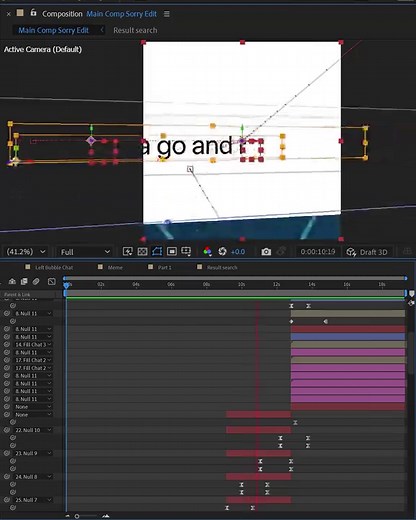
Task: Toggle the motion blur timeline icon
Action: click(x=36, y=281)
